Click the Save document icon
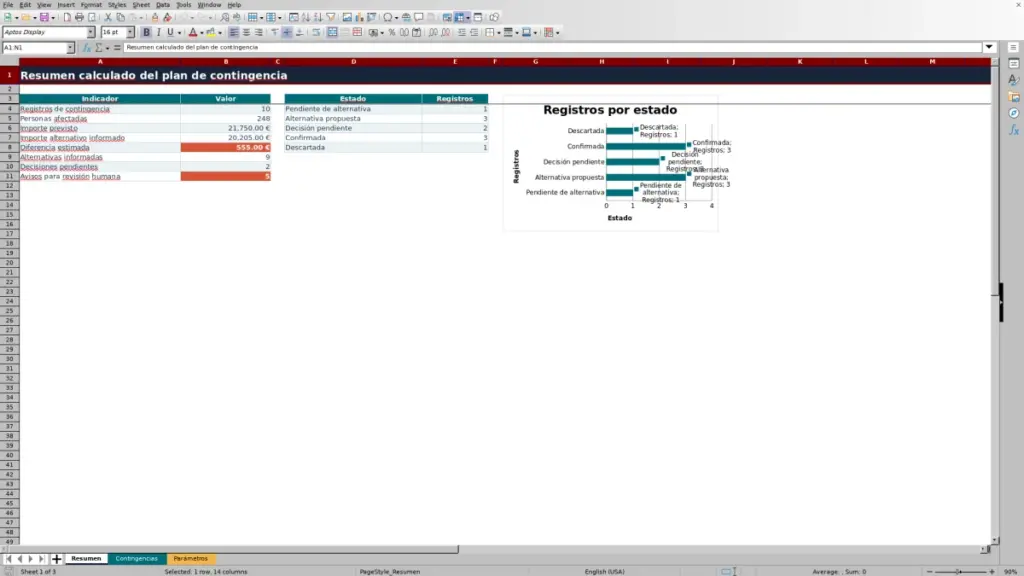 click(44, 17)
